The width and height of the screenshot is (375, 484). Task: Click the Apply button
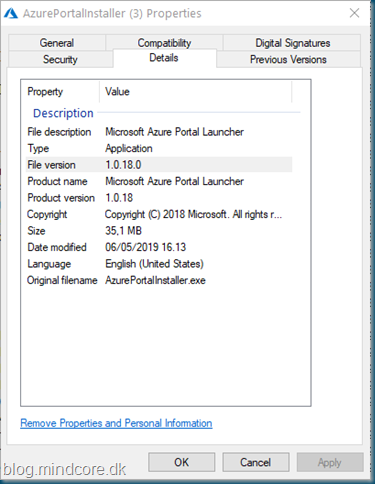coord(330,462)
